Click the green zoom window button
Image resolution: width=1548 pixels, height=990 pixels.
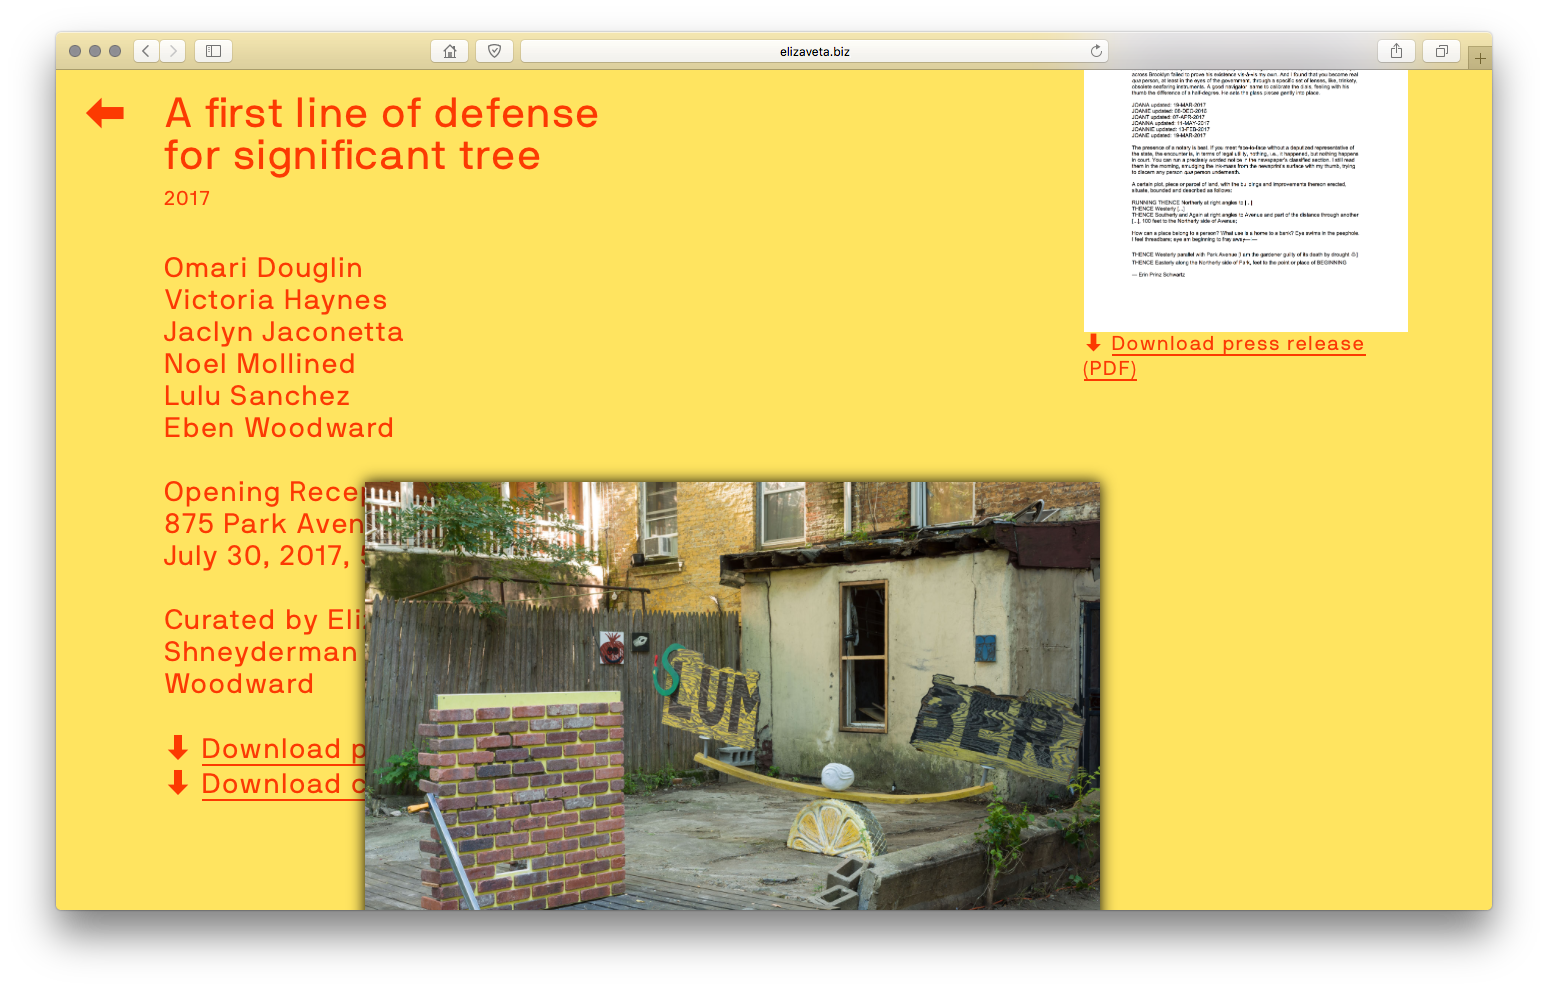click(x=115, y=51)
